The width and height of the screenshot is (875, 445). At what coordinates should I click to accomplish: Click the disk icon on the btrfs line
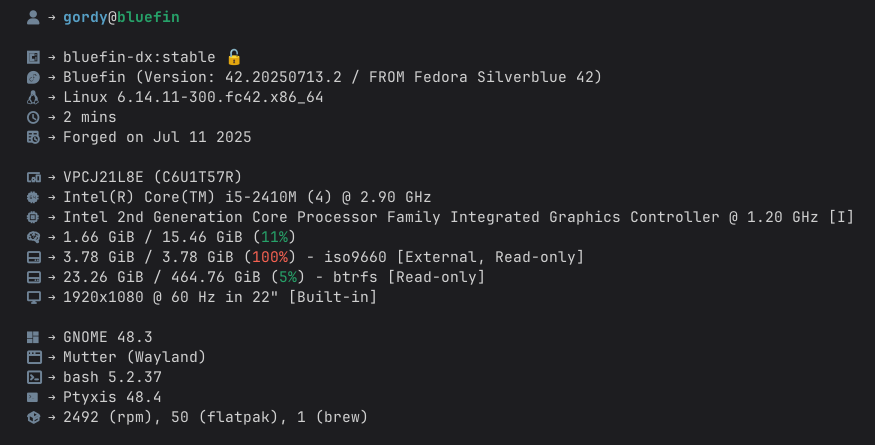coord(33,277)
